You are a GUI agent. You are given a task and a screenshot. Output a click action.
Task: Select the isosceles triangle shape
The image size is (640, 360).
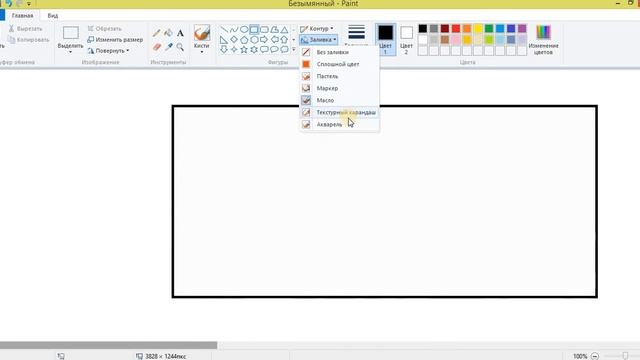coord(284,29)
